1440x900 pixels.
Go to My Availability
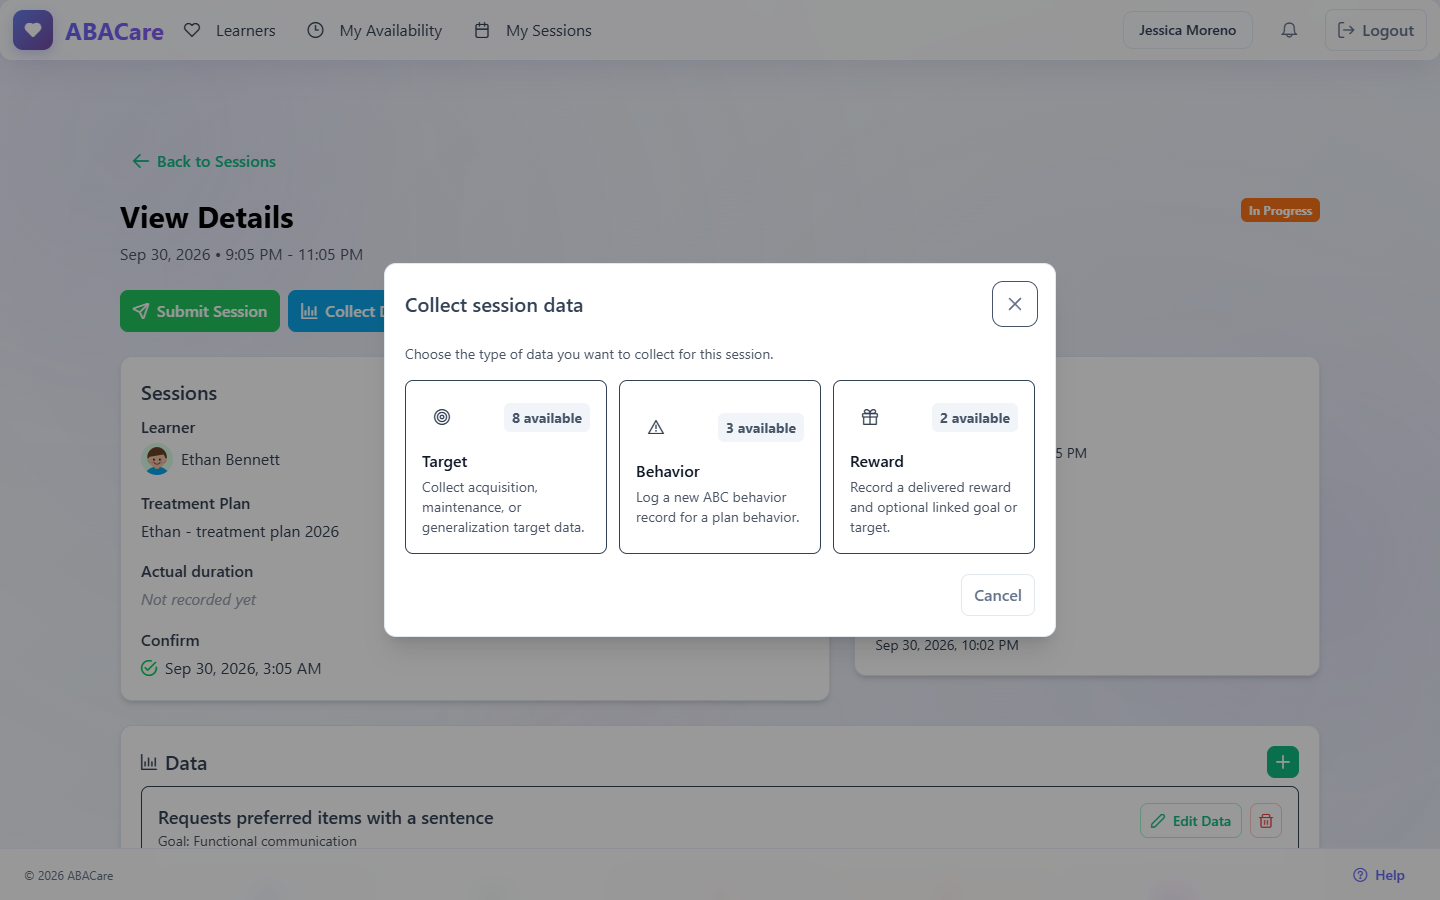click(374, 30)
